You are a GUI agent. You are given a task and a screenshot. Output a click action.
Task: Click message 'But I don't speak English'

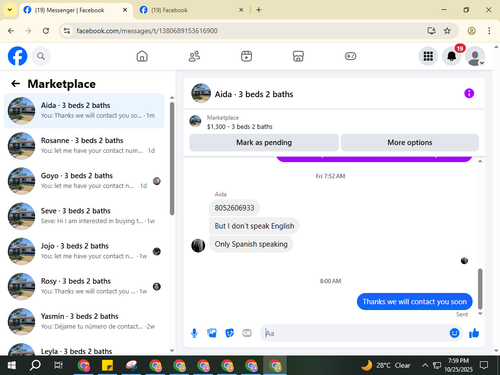[254, 226]
